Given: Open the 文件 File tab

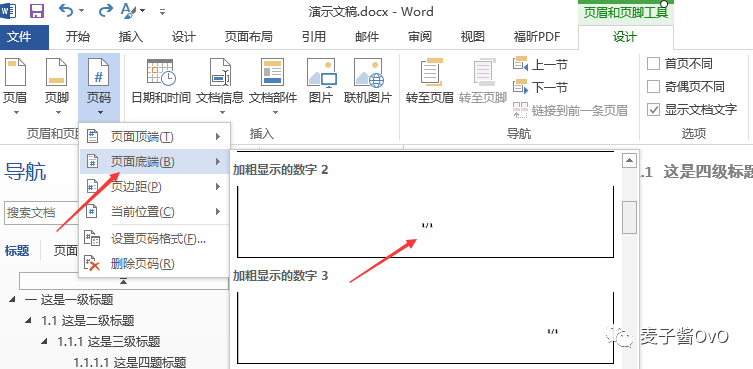Looking at the screenshot, I should 24,37.
